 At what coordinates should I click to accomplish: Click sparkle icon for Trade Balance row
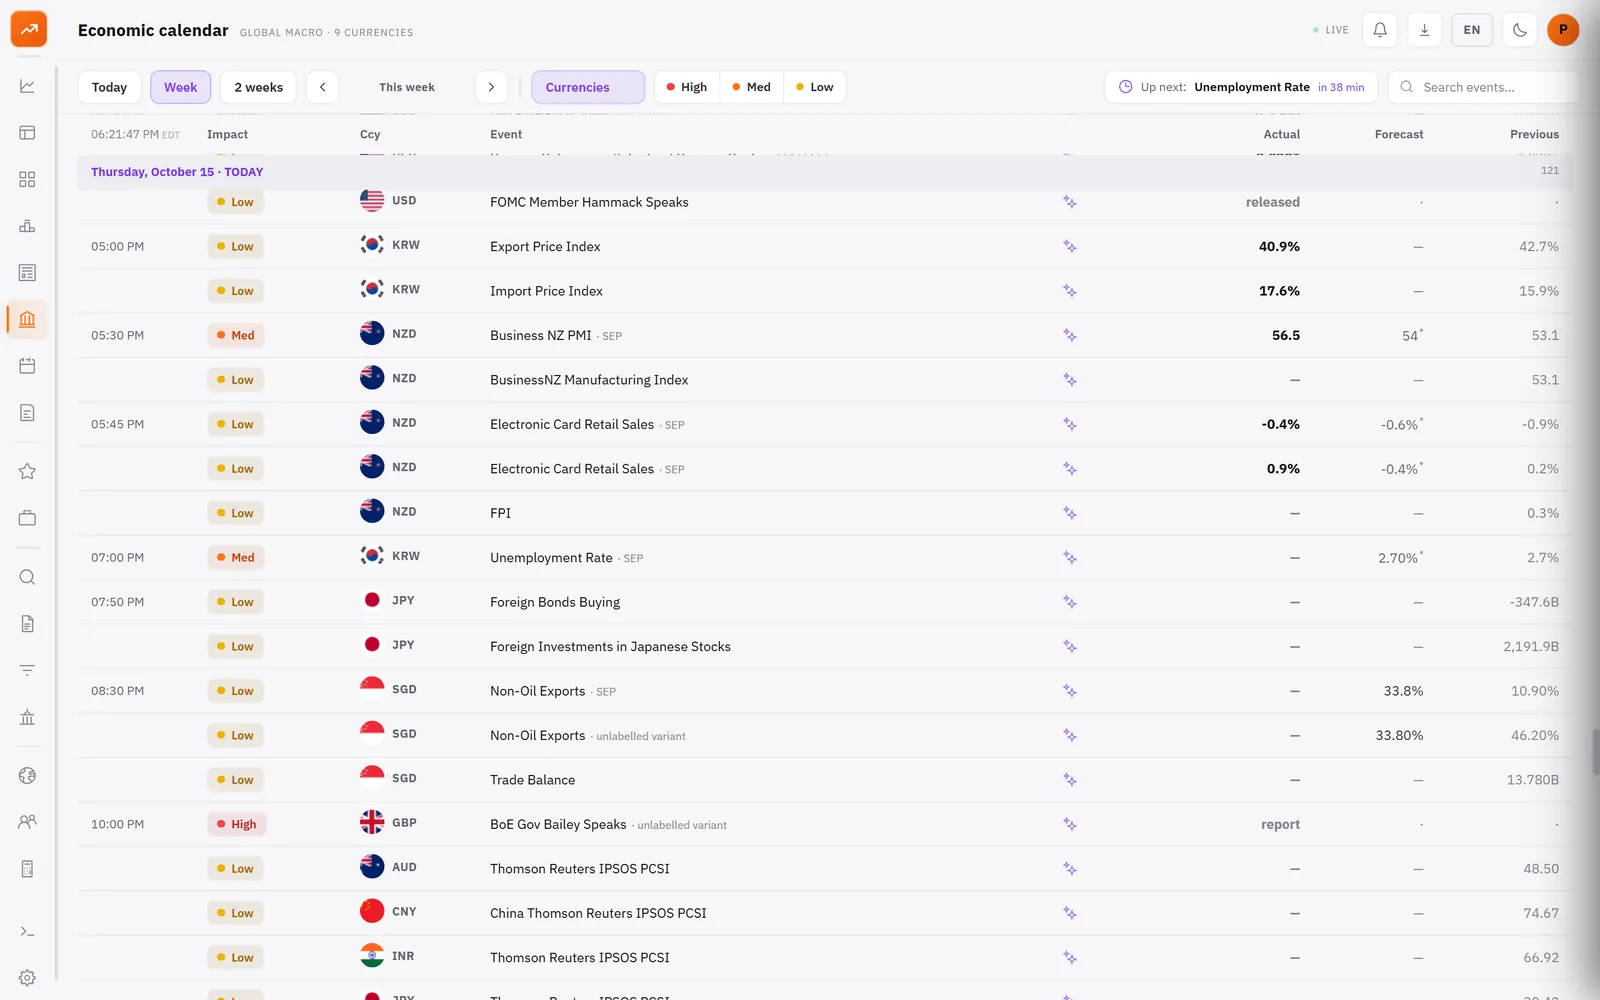1070,780
